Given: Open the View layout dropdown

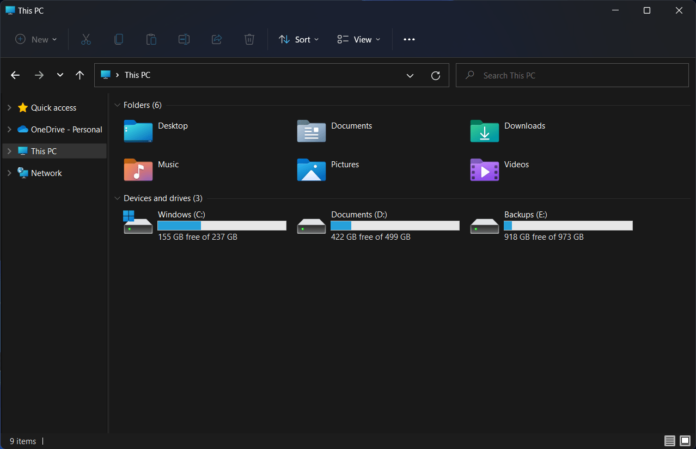Looking at the screenshot, I should [x=359, y=39].
